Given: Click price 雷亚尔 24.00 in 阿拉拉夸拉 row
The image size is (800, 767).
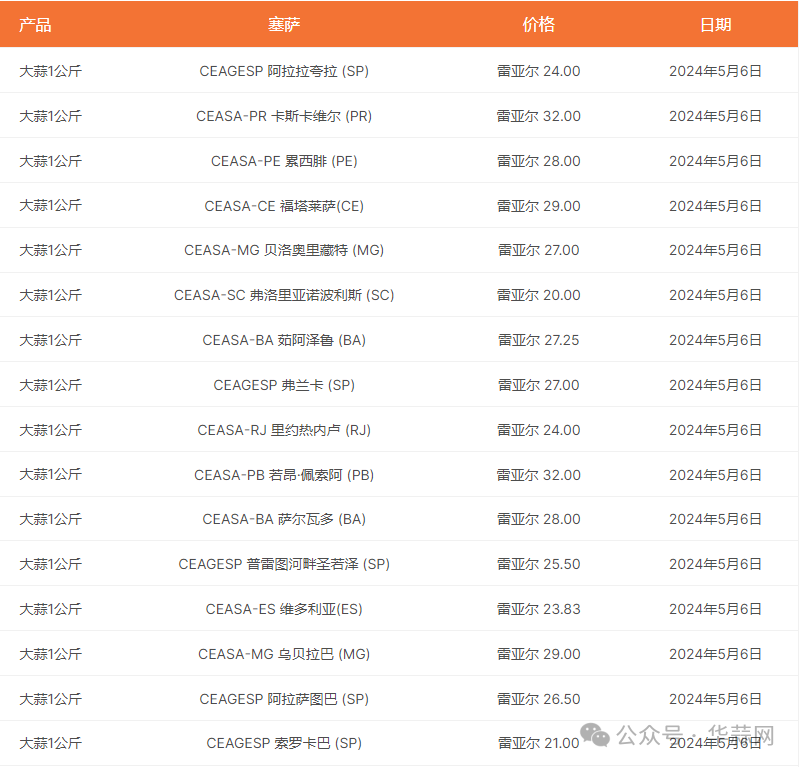Looking at the screenshot, I should 539,71.
